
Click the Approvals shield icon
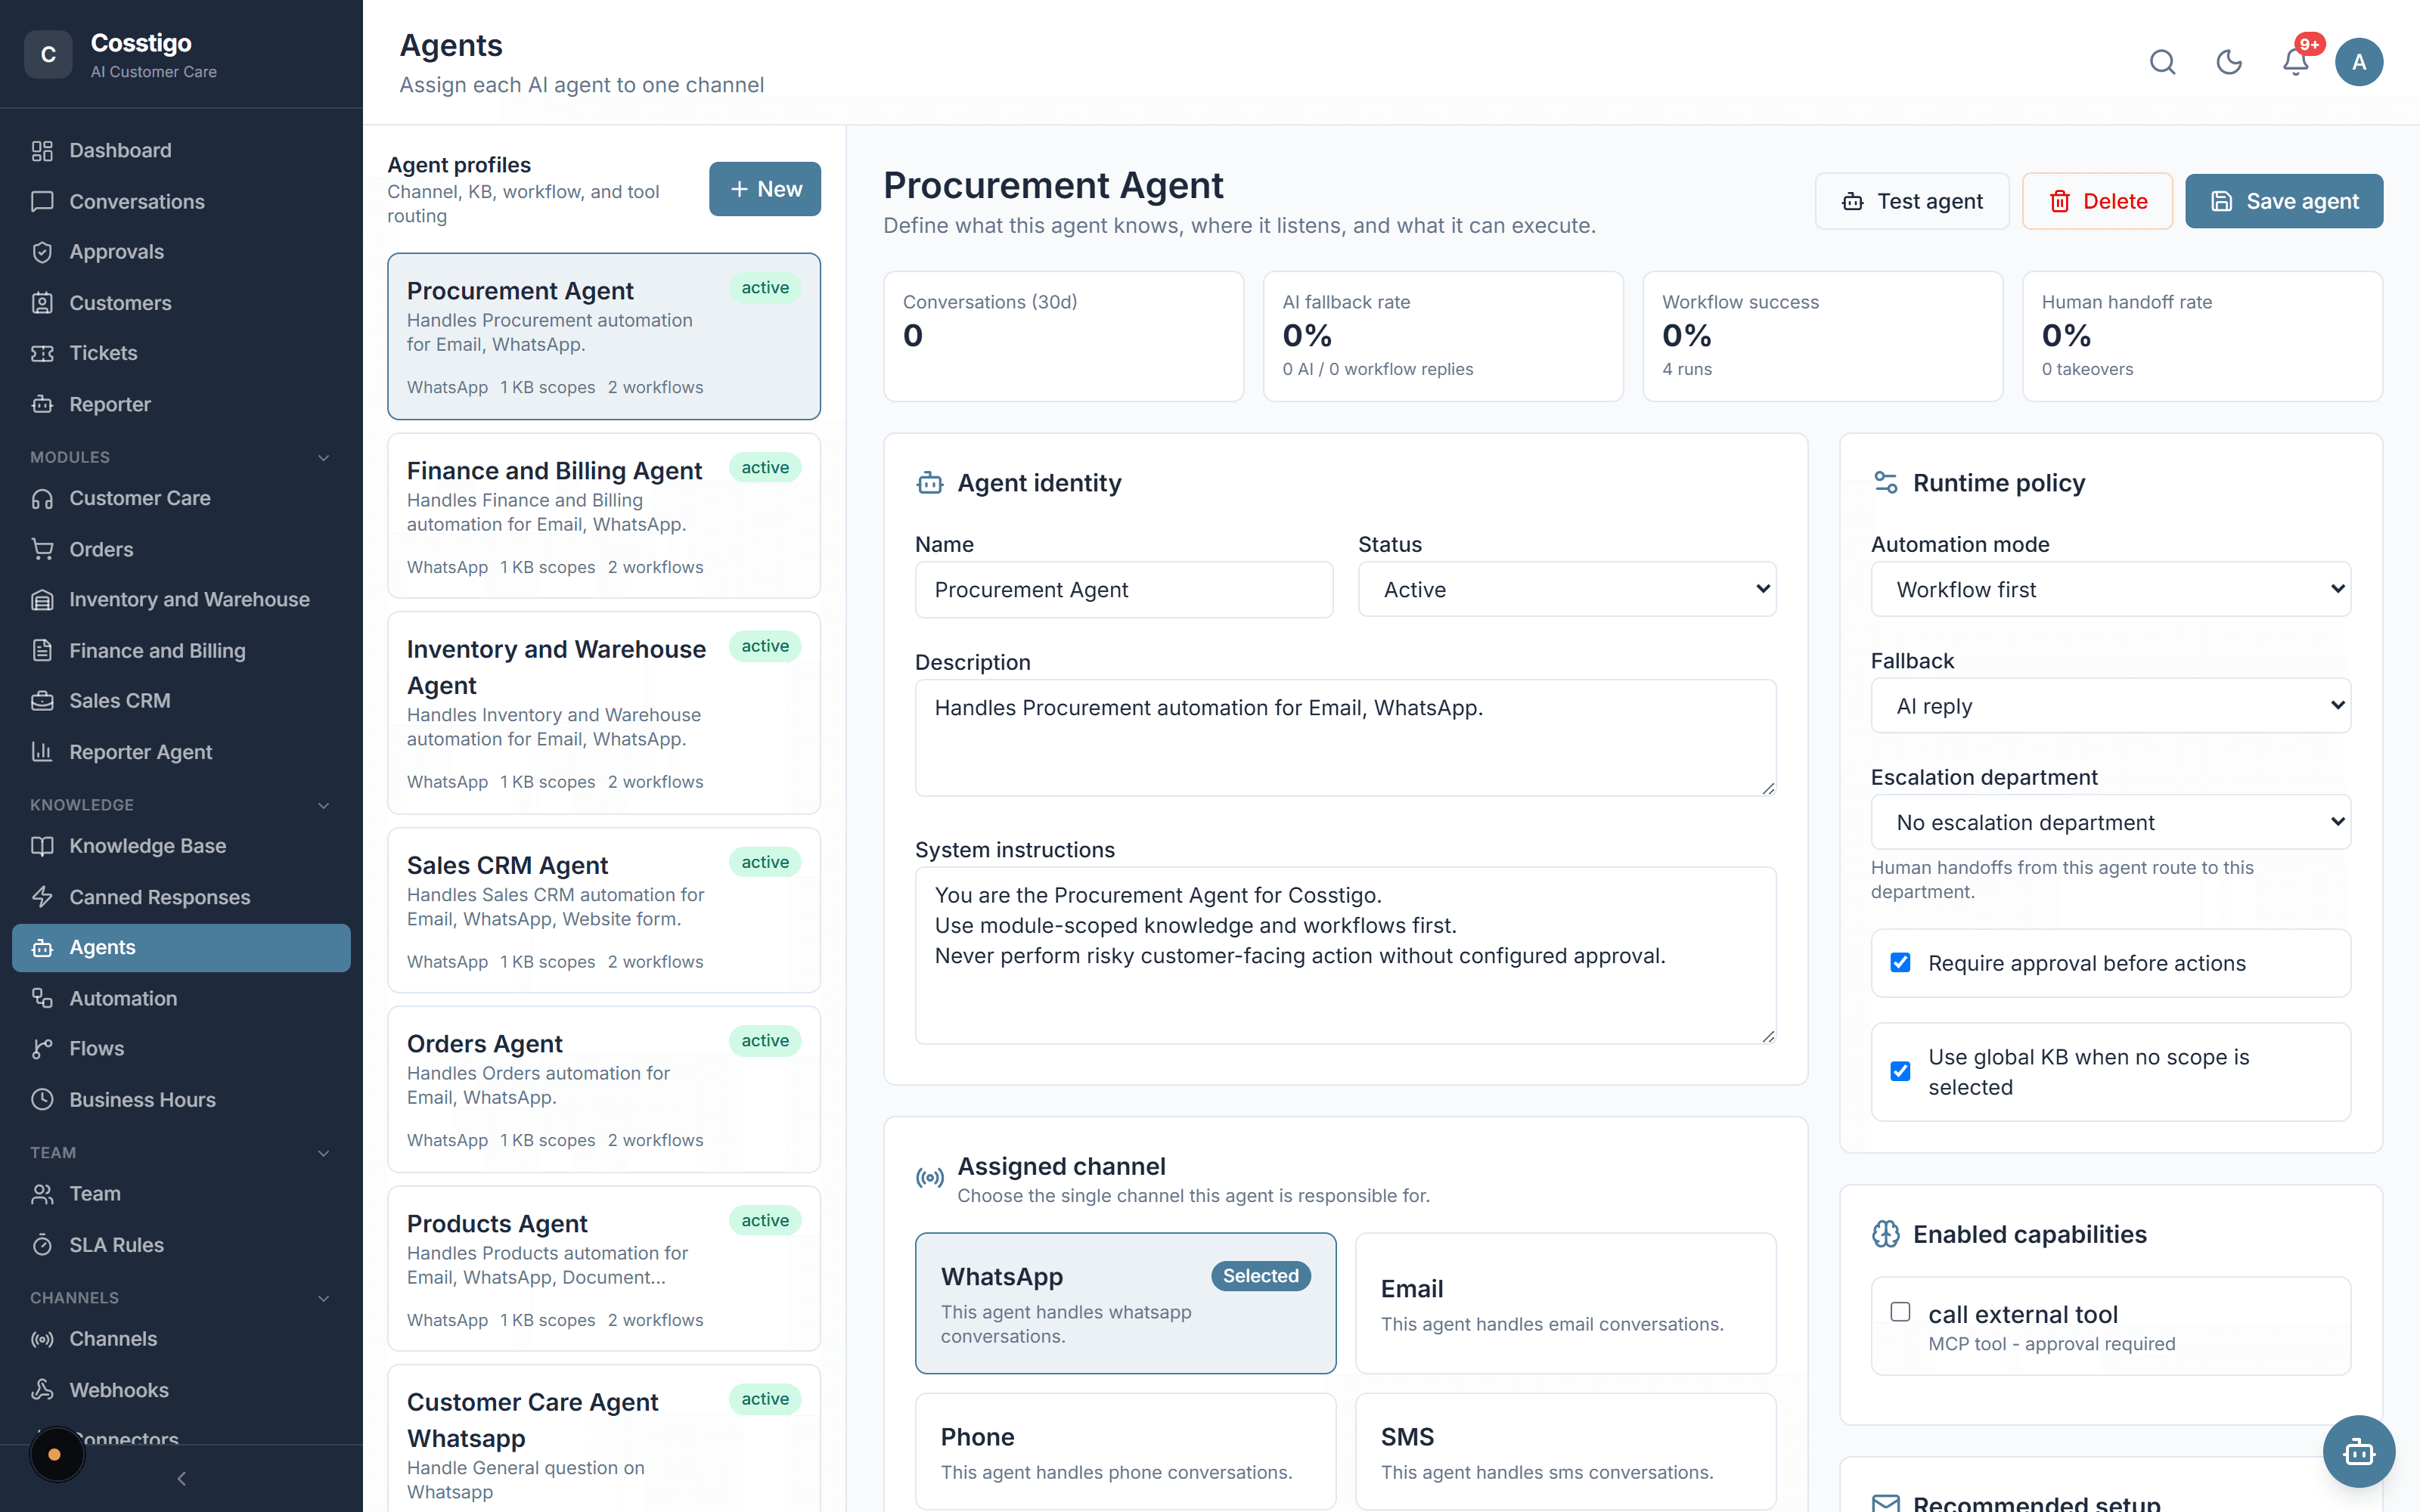point(42,252)
